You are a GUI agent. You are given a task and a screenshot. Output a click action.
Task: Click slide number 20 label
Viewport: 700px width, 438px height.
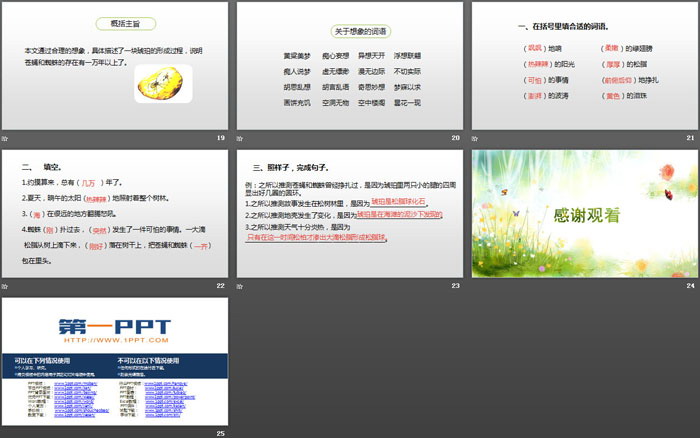[456, 137]
